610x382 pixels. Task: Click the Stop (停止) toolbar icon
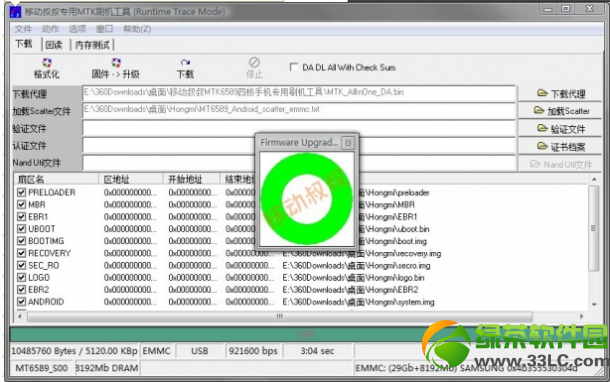(254, 62)
